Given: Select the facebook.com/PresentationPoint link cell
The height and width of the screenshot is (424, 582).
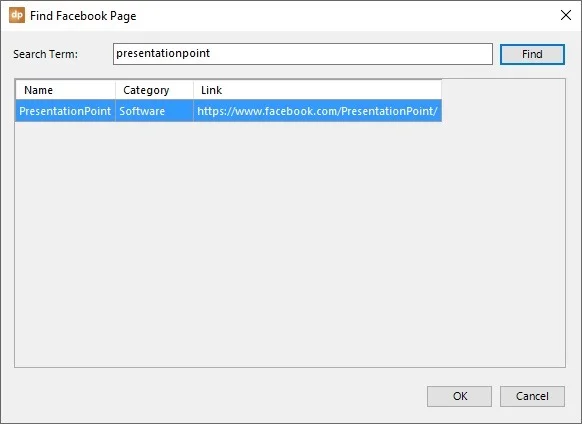Looking at the screenshot, I should 317,111.
